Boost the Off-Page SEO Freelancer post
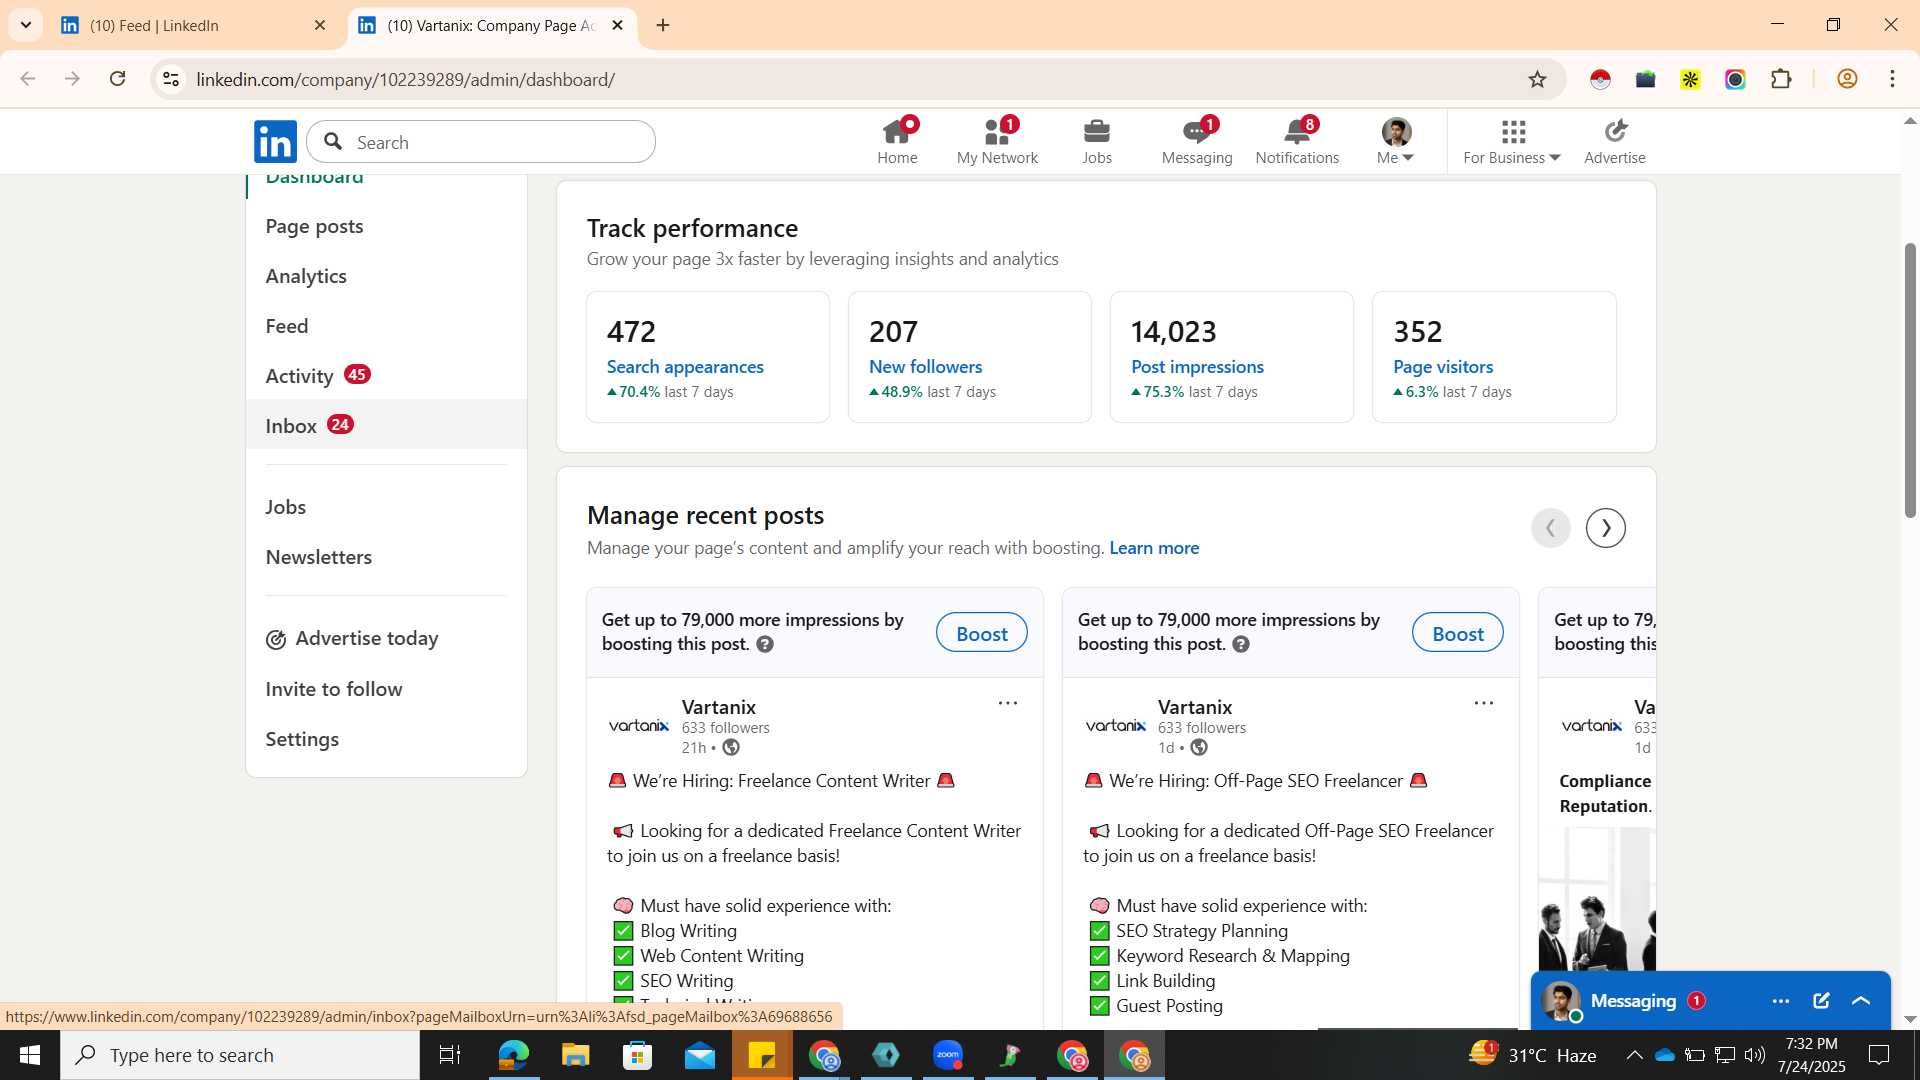 1457,633
